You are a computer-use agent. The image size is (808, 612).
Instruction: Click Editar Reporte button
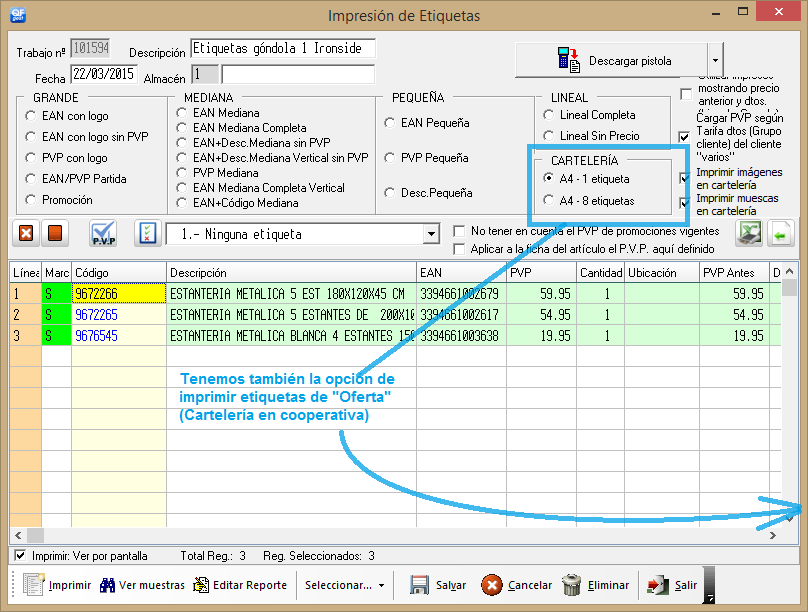point(240,585)
